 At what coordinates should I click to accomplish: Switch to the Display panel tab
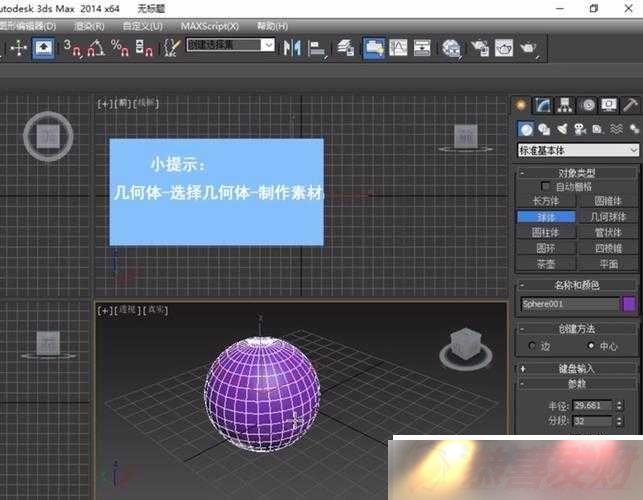pos(609,105)
